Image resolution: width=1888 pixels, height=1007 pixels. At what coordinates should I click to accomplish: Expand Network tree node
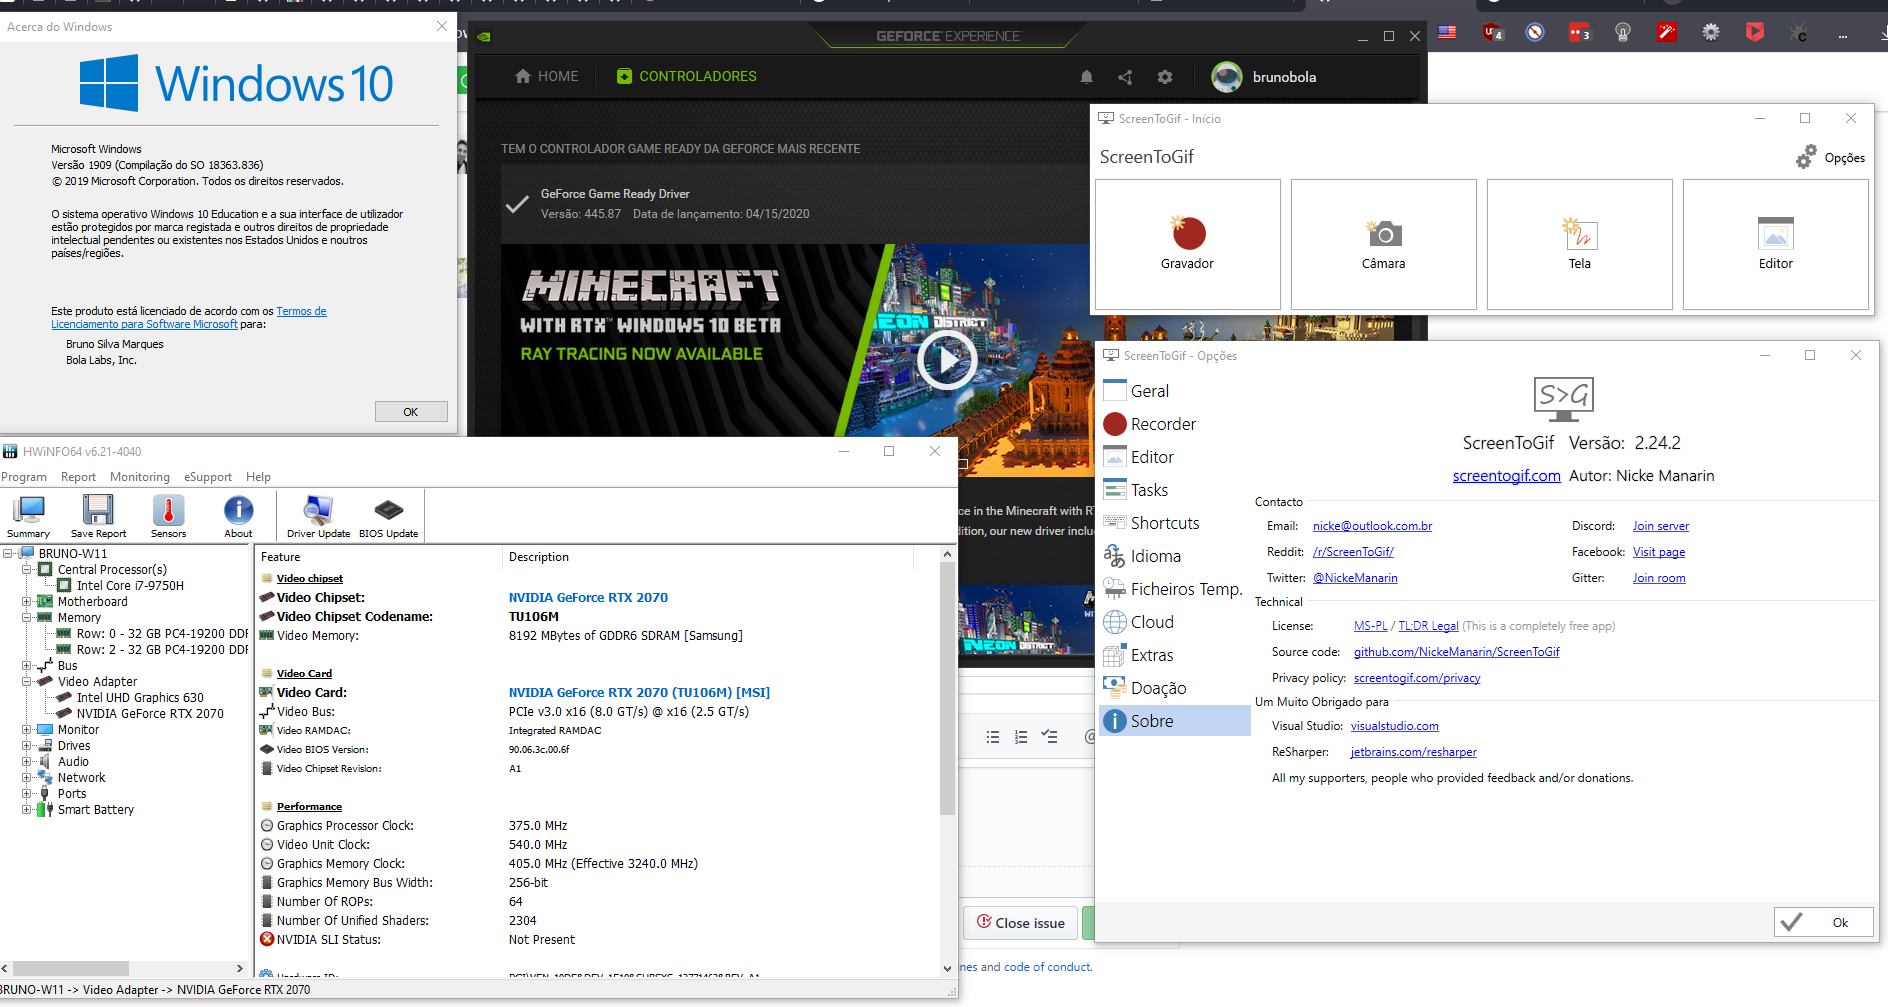(27, 777)
